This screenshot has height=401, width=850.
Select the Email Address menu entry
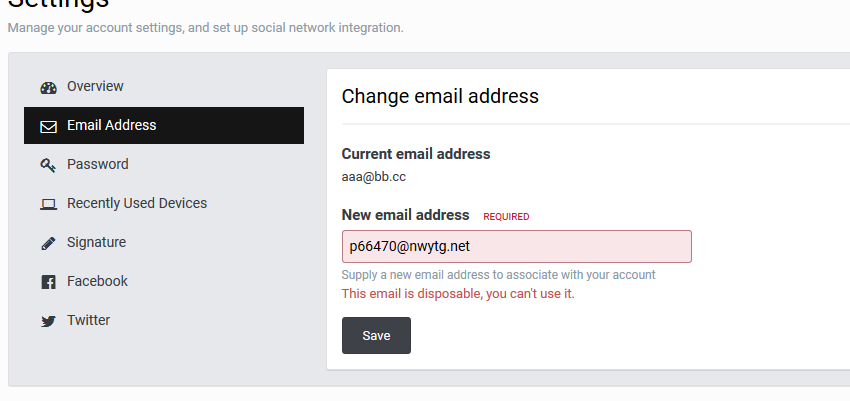click(164, 125)
